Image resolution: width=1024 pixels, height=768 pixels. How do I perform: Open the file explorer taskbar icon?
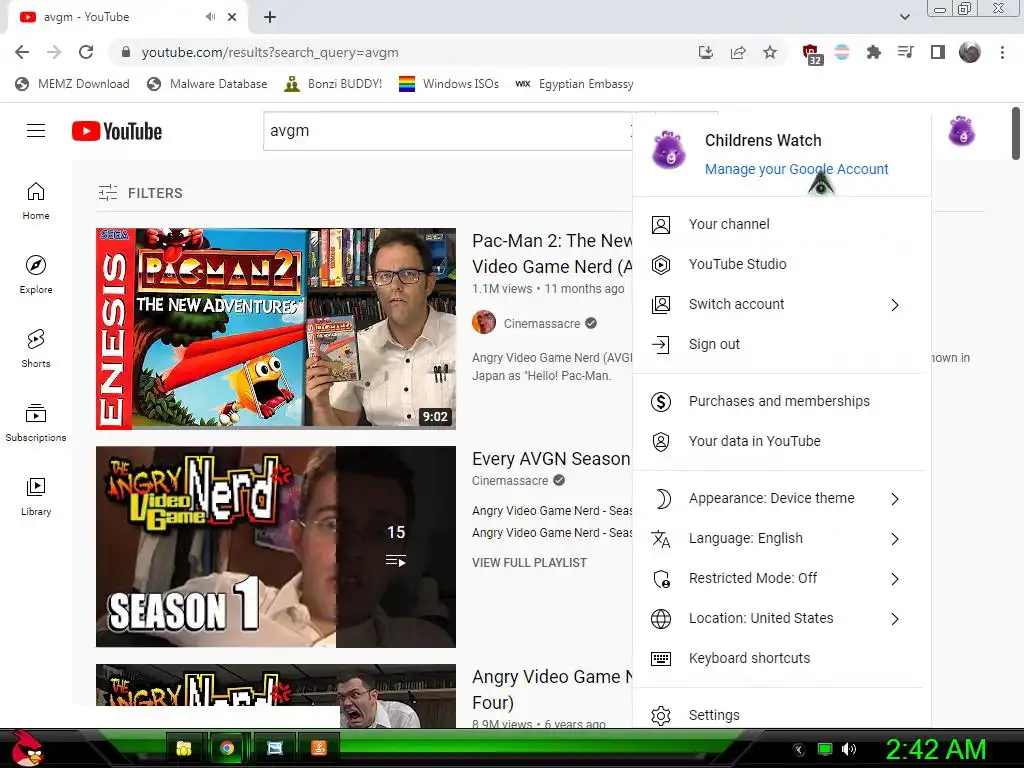184,748
